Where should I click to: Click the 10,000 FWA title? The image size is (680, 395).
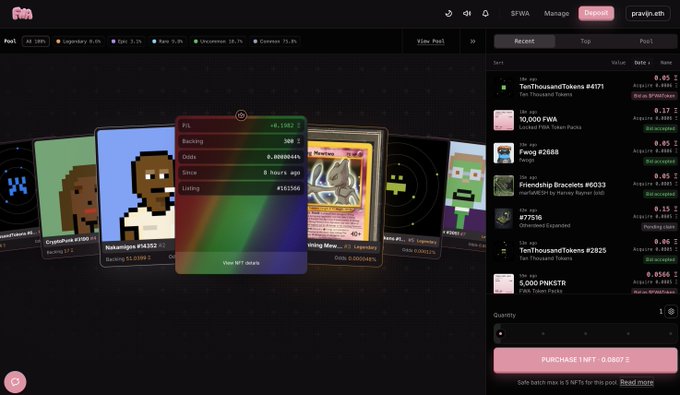[x=538, y=119]
